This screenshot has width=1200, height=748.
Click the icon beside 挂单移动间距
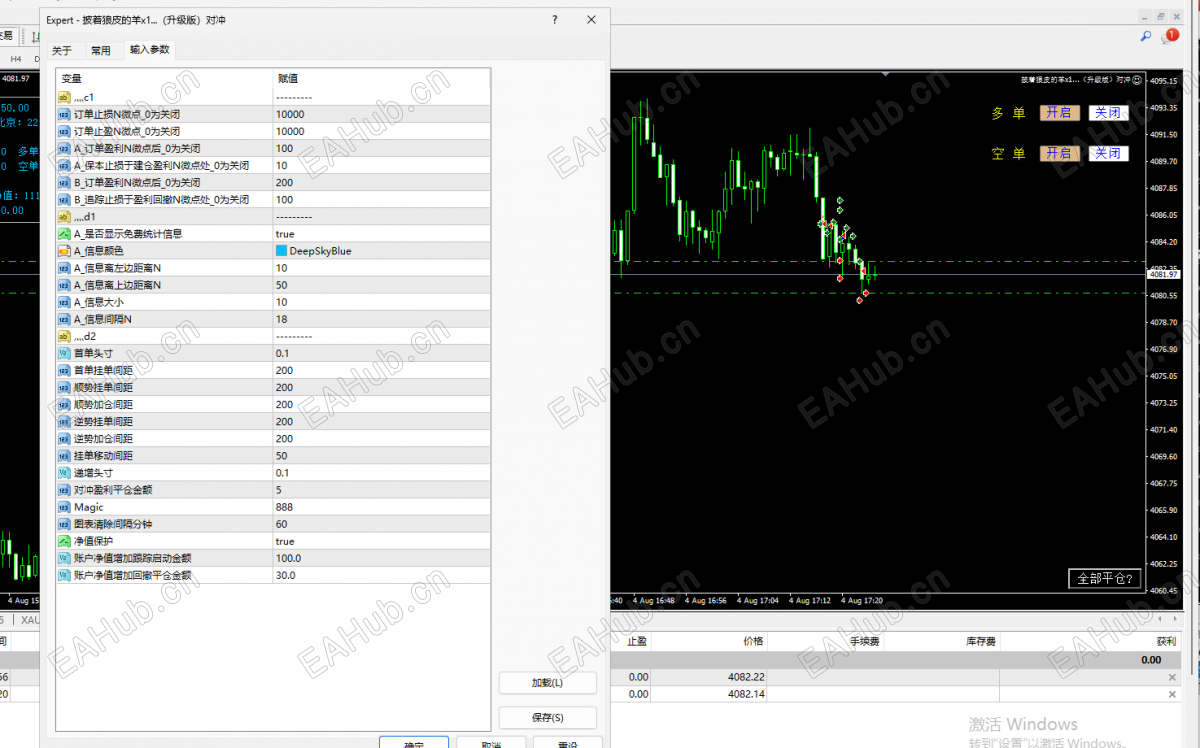coord(64,455)
